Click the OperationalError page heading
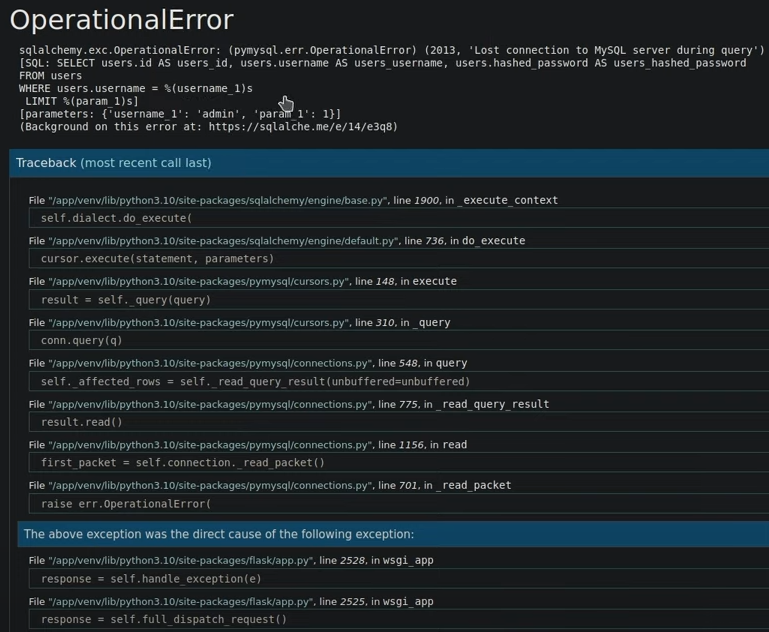Image resolution: width=769 pixels, height=632 pixels. (121, 20)
